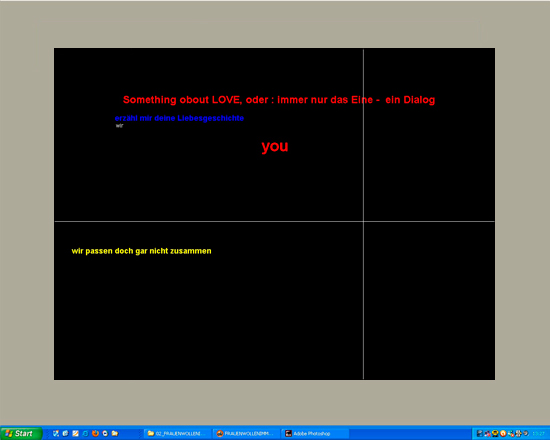Switch to the Adobe Photoshop taskbar button
The image size is (550, 440).
pos(315,434)
